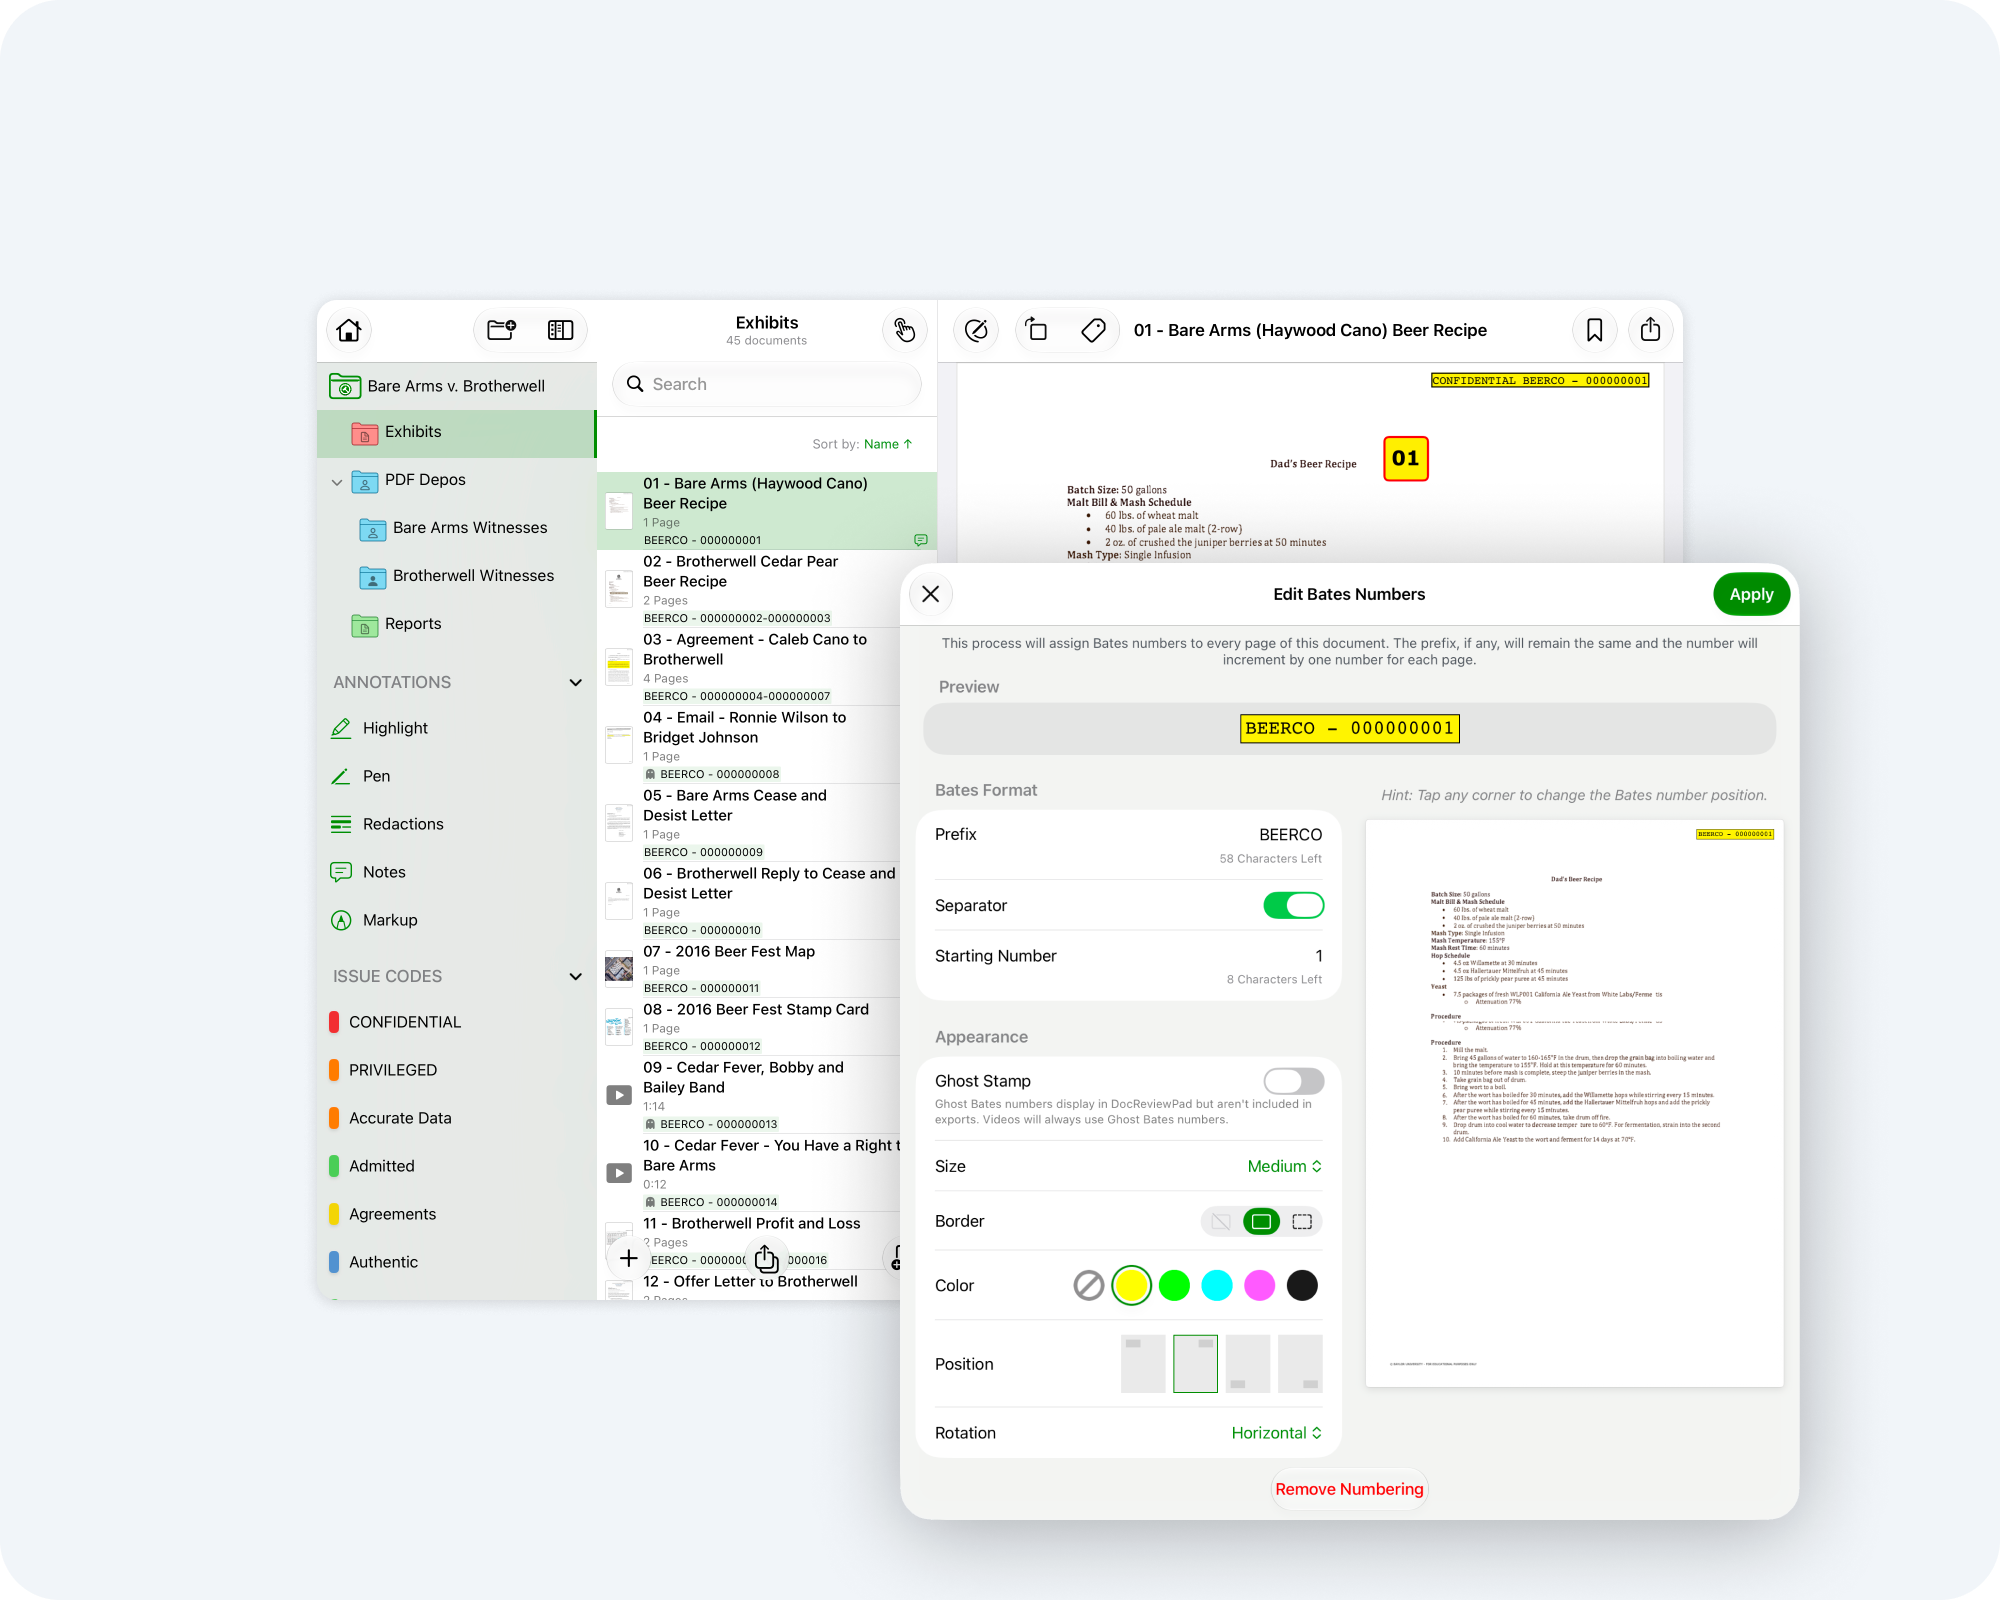The image size is (2000, 1600).
Task: Turn off the Separator switch
Action: point(1293,905)
